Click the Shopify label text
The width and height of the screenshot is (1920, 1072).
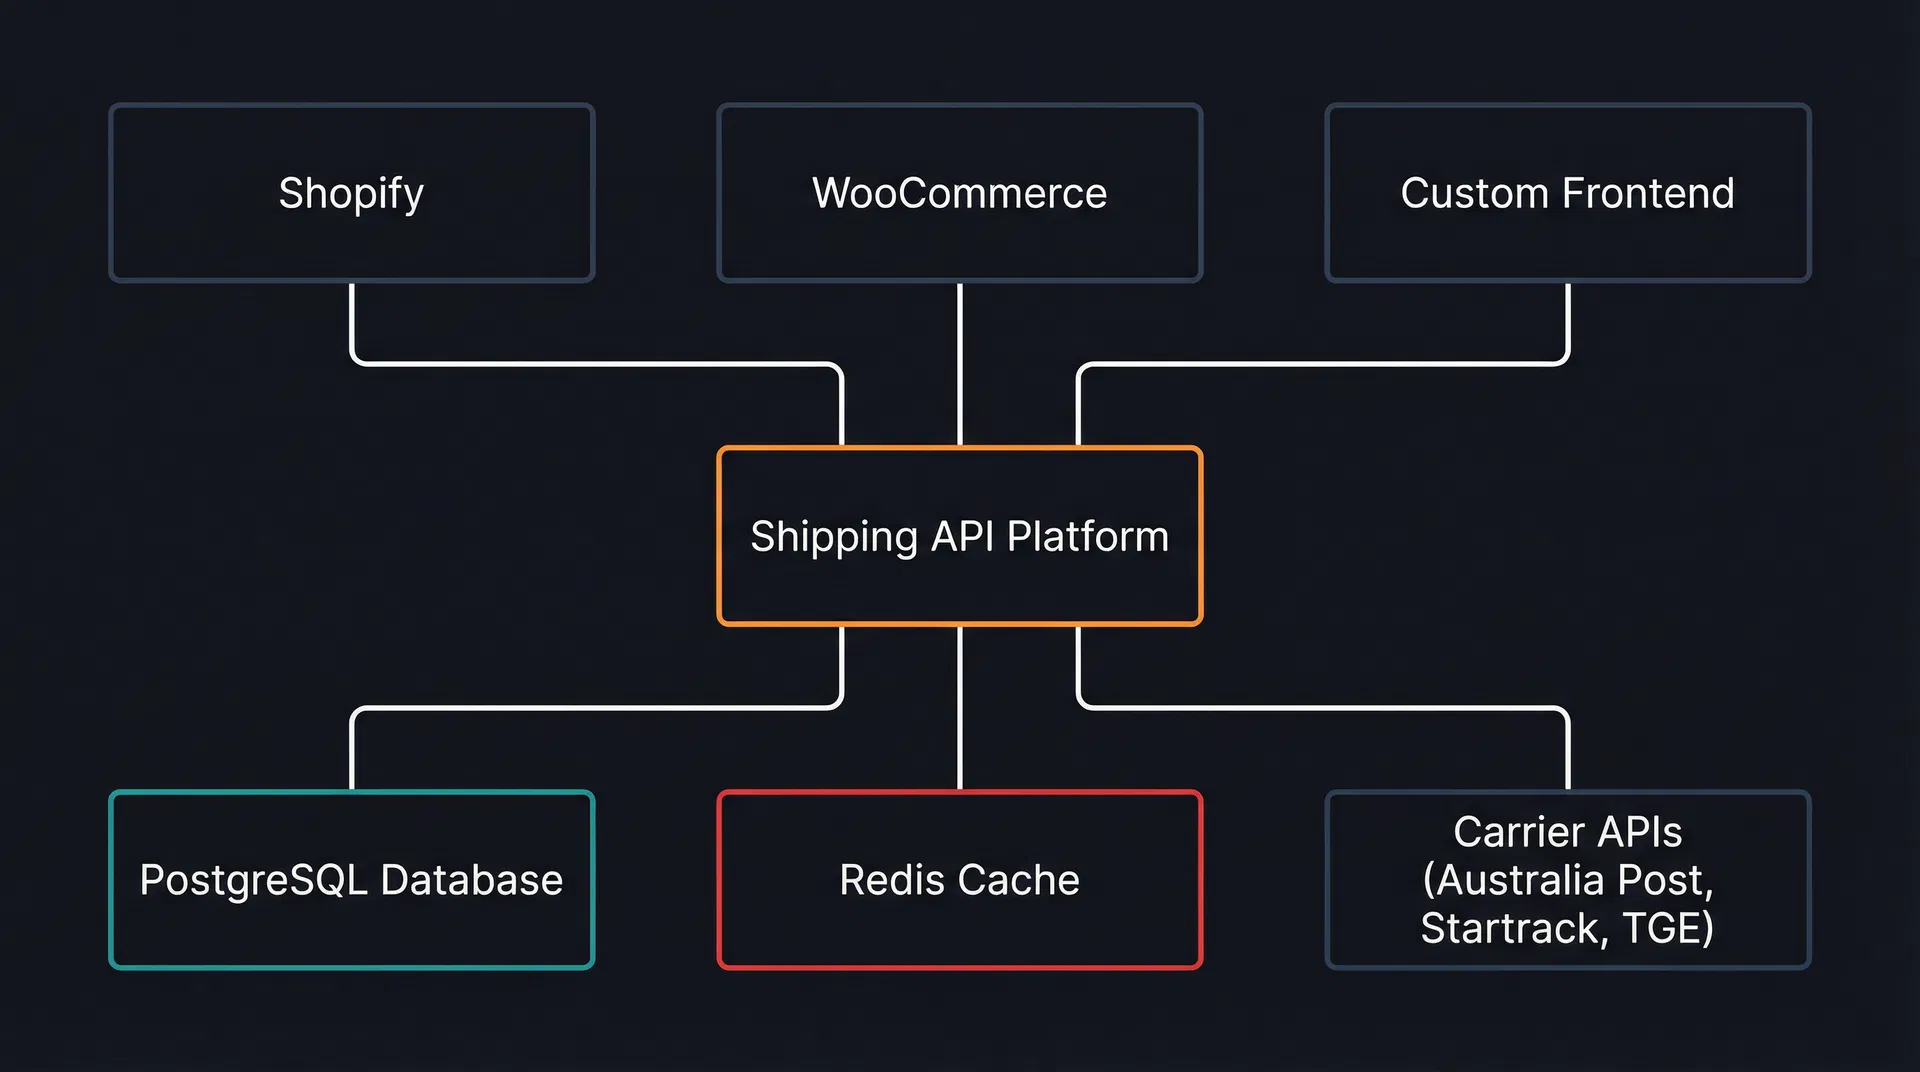coord(351,194)
